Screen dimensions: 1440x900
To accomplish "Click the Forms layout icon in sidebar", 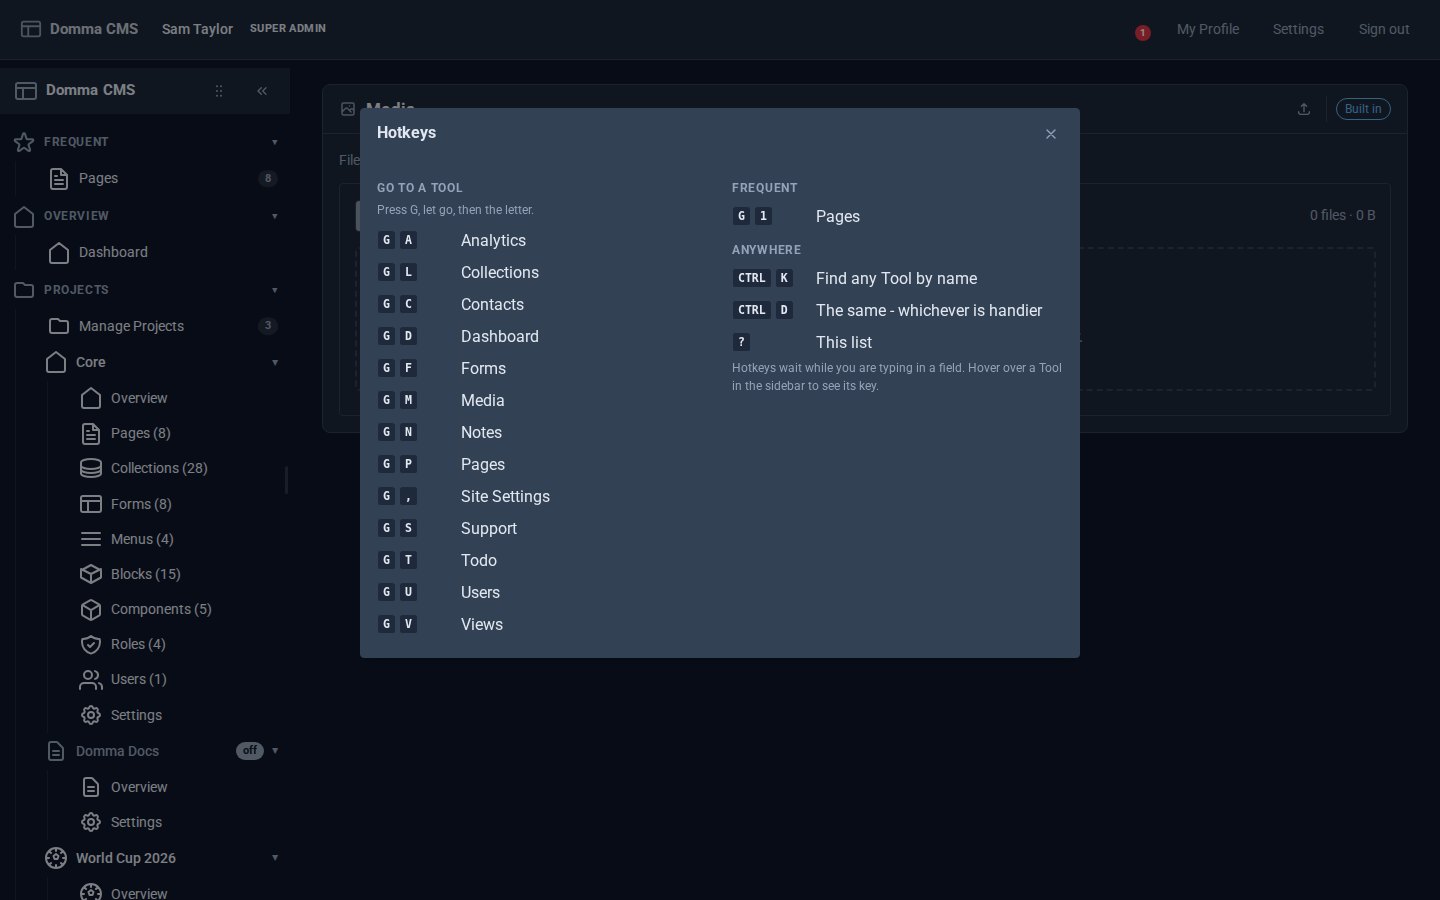I will tap(91, 504).
